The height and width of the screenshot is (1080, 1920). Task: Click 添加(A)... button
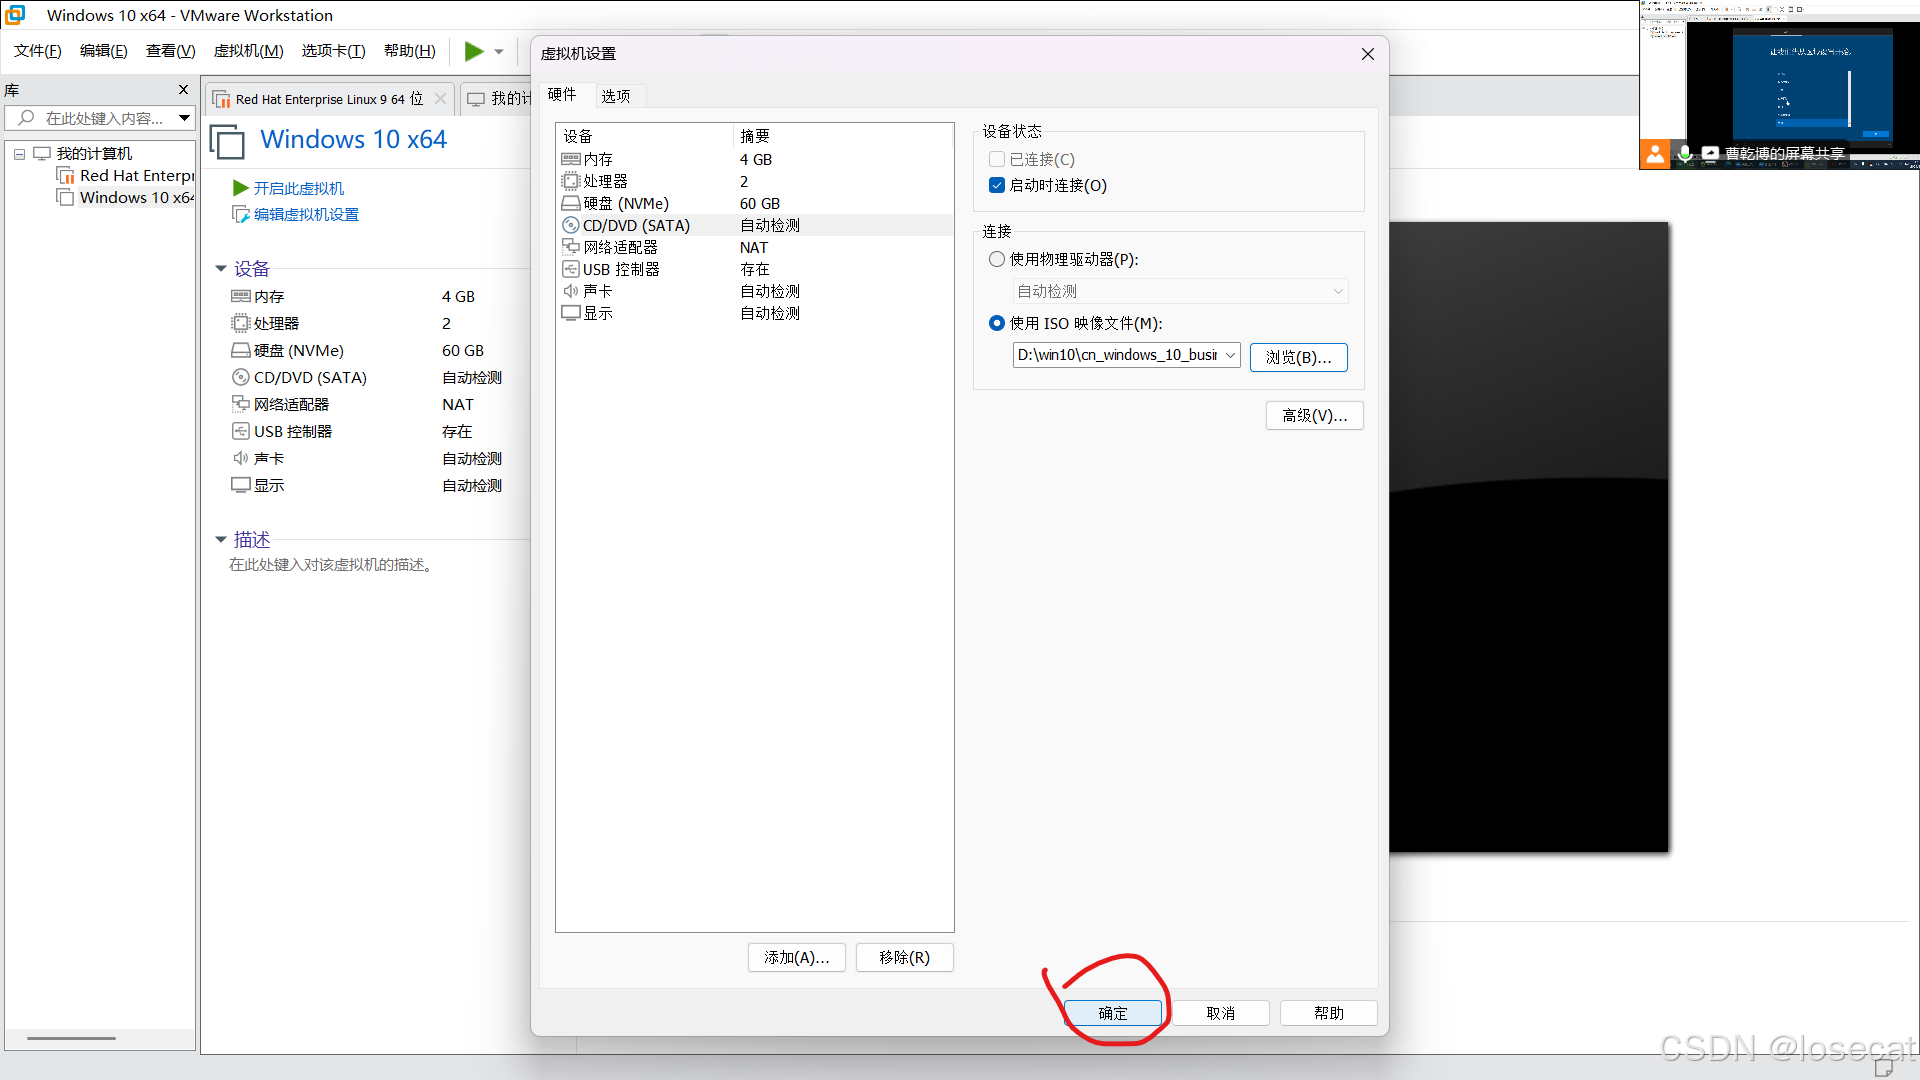pyautogui.click(x=797, y=957)
